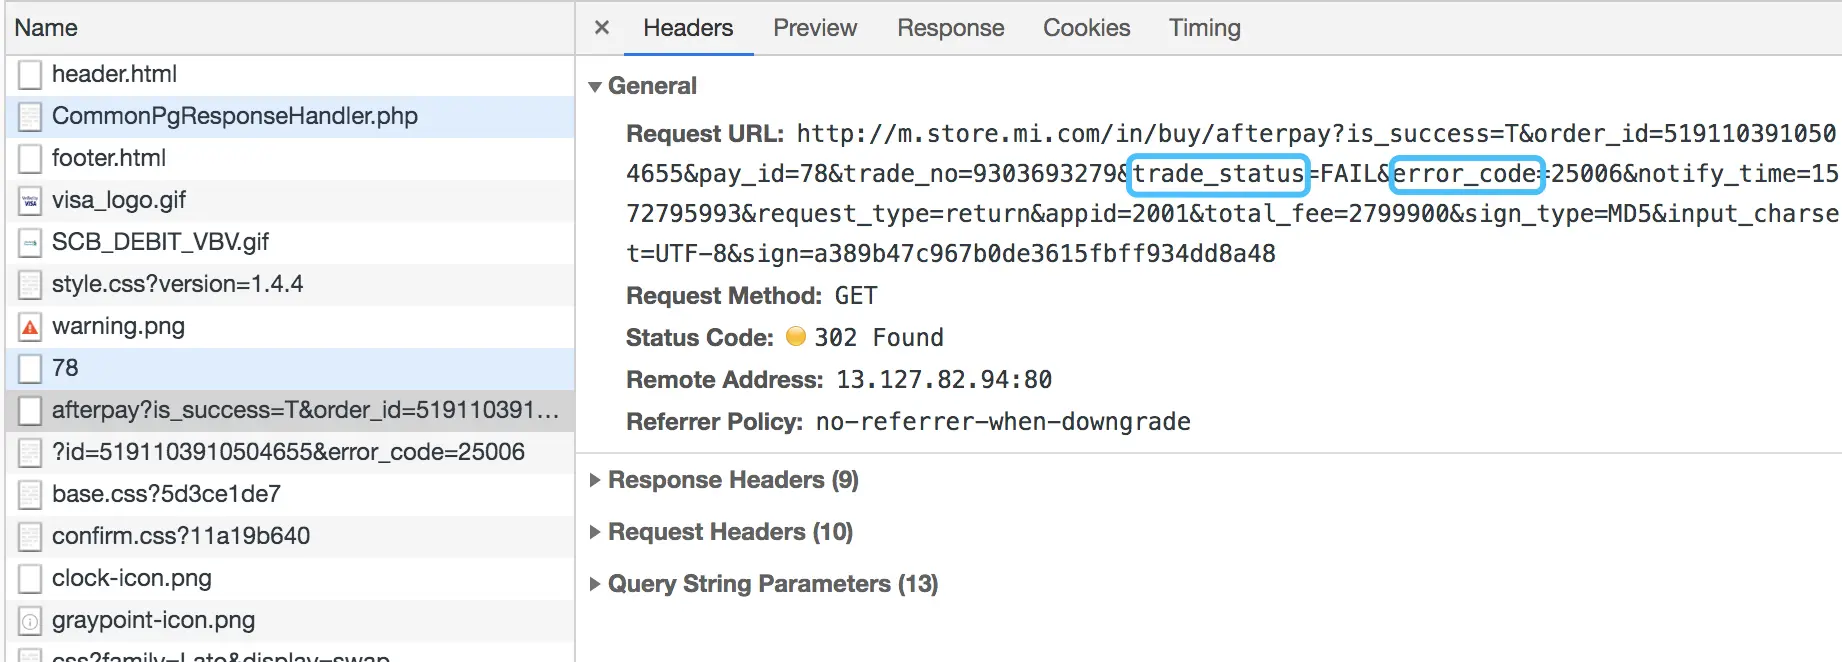Switch to the Preview tab
The width and height of the screenshot is (1842, 662).
click(x=814, y=28)
